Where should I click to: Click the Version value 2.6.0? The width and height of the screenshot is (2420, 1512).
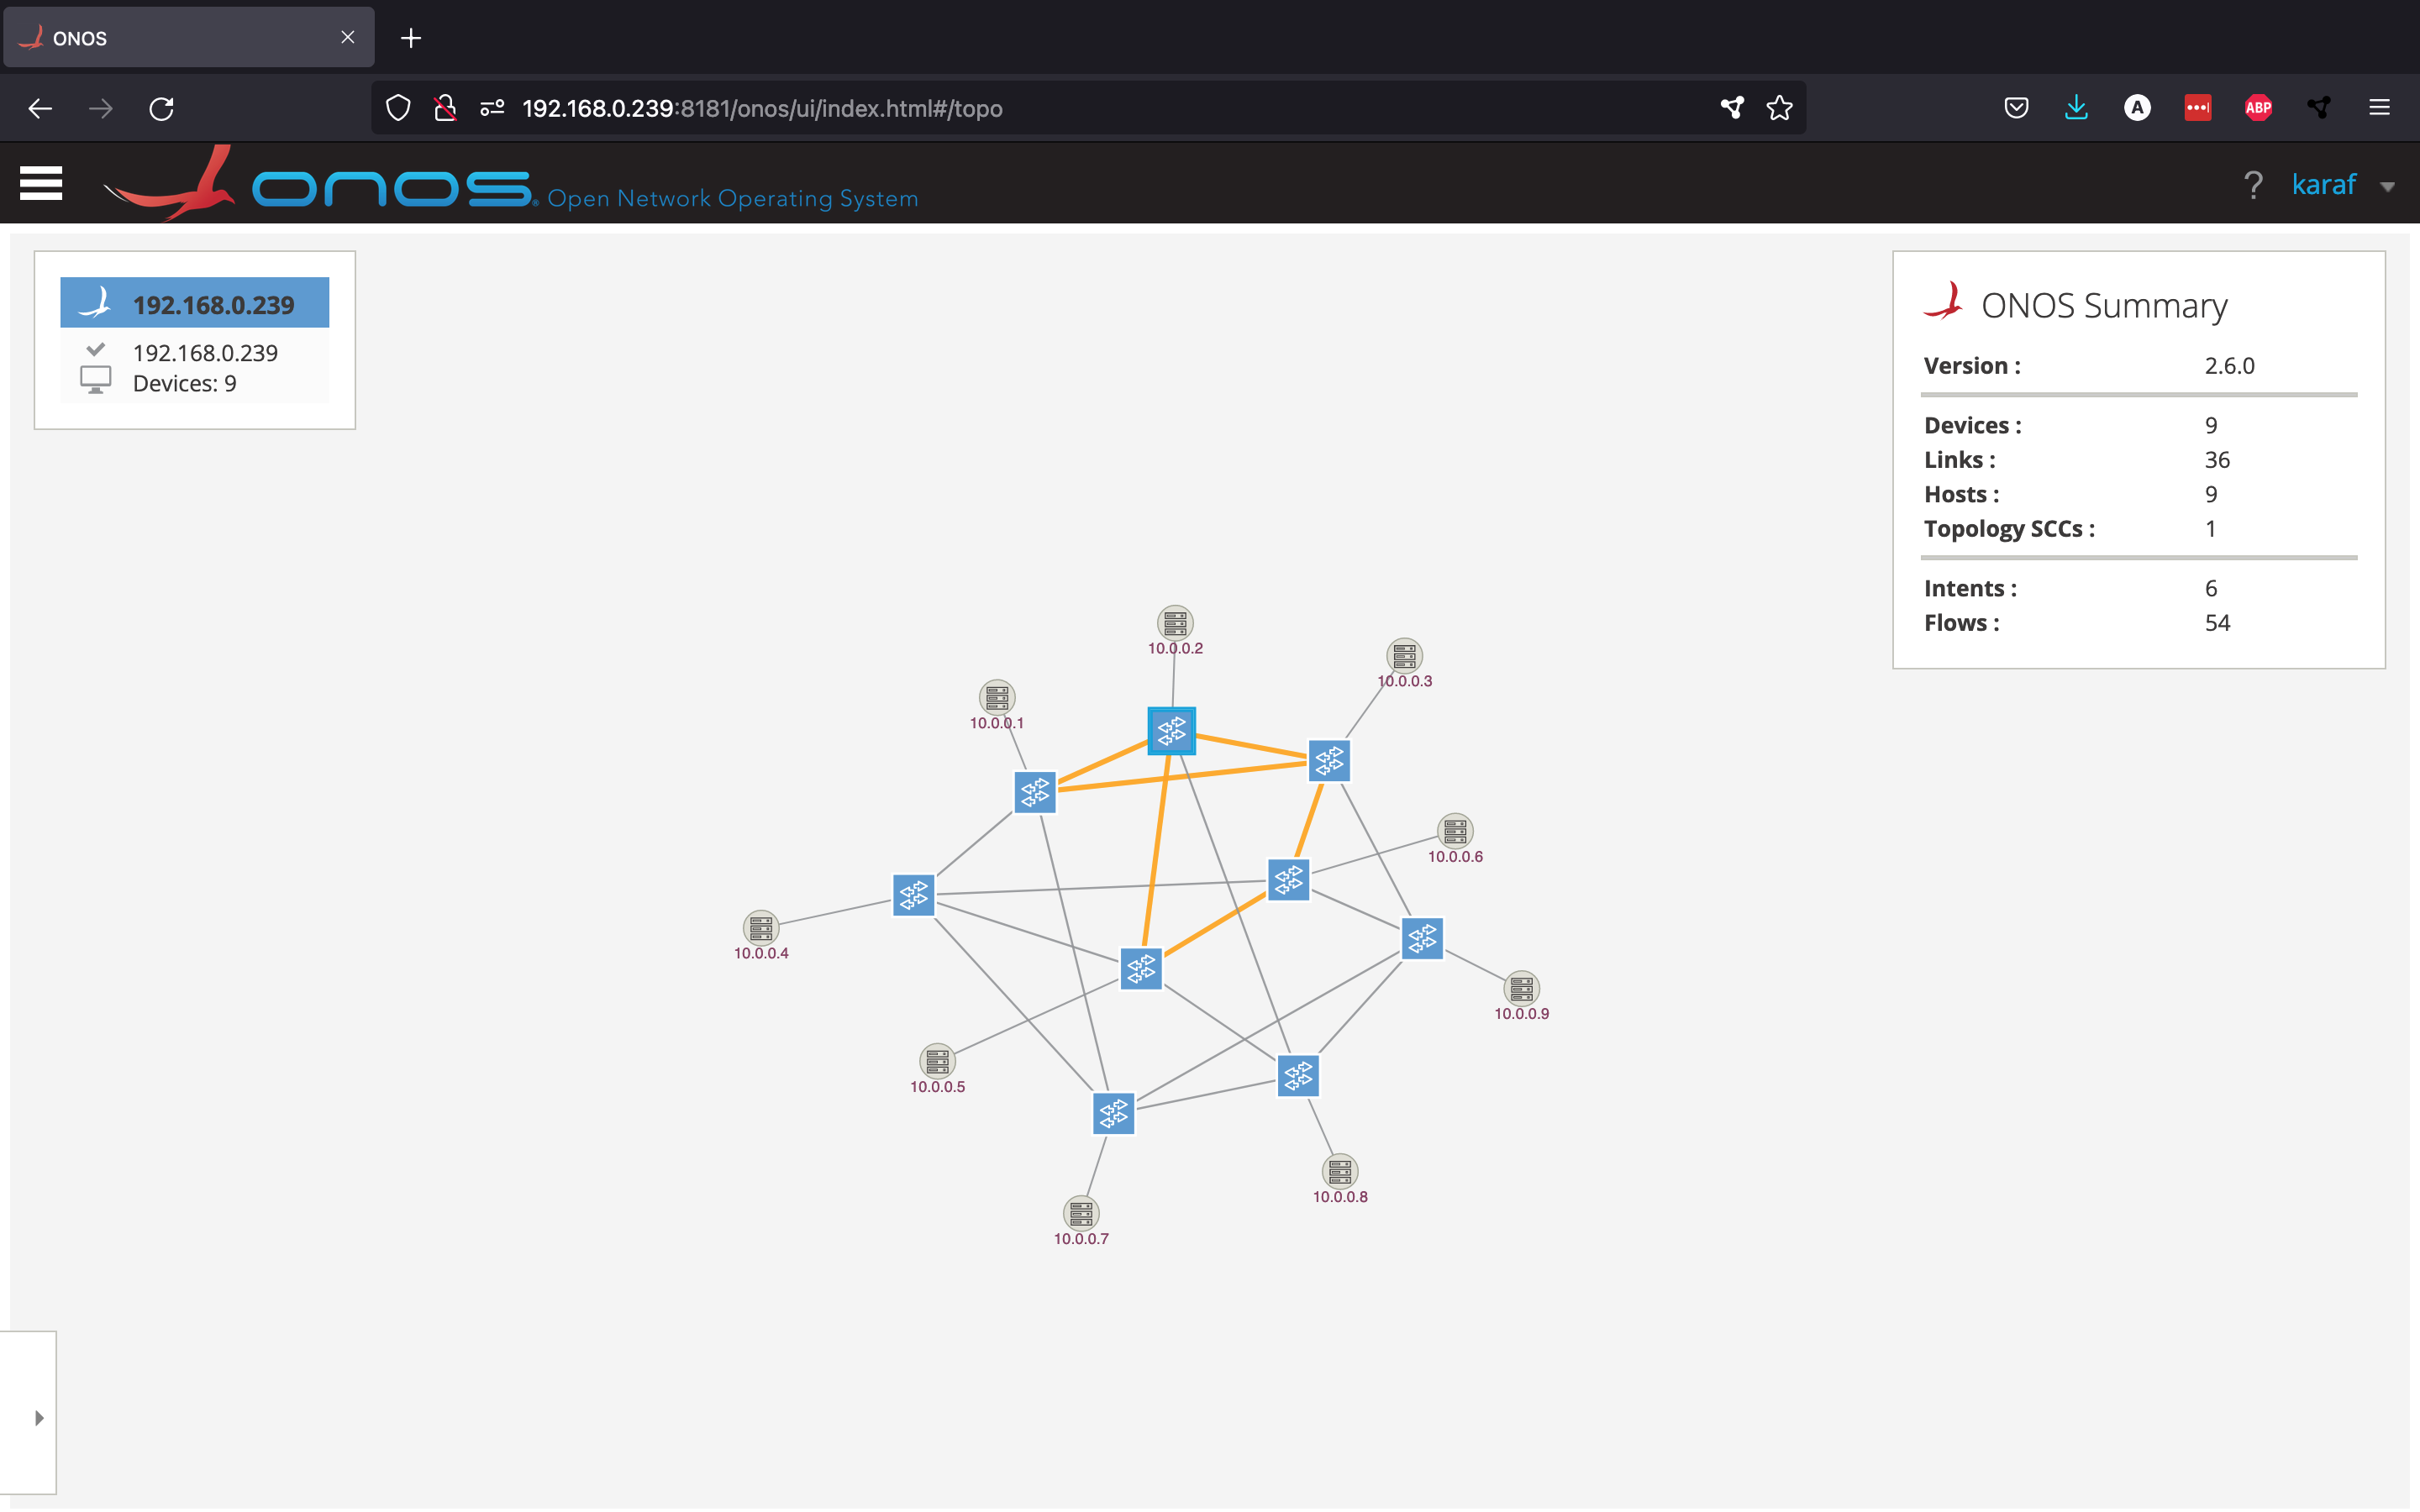[2229, 366]
